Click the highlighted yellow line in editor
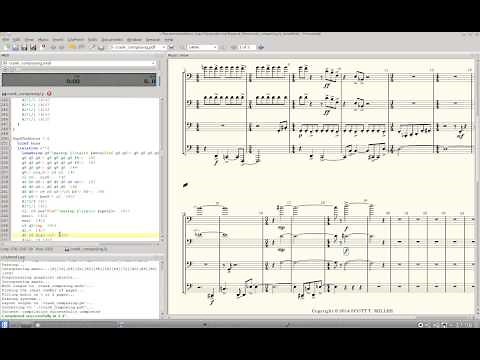 coord(86,235)
